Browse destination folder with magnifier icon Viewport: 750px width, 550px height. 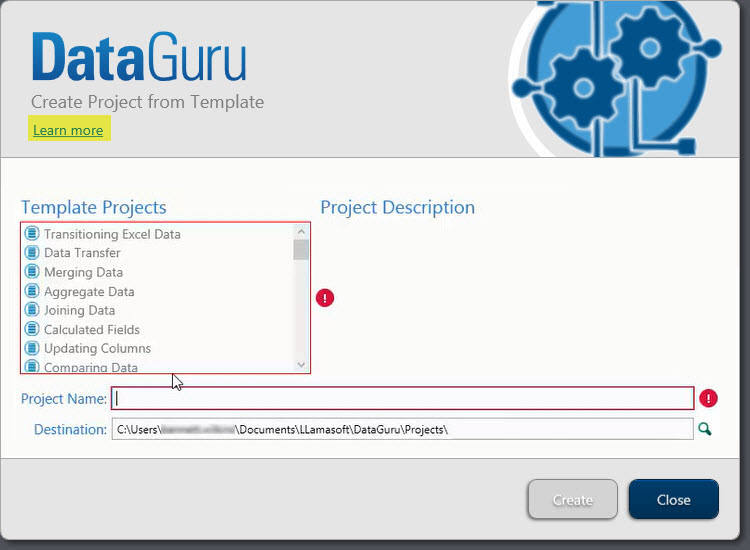point(705,429)
